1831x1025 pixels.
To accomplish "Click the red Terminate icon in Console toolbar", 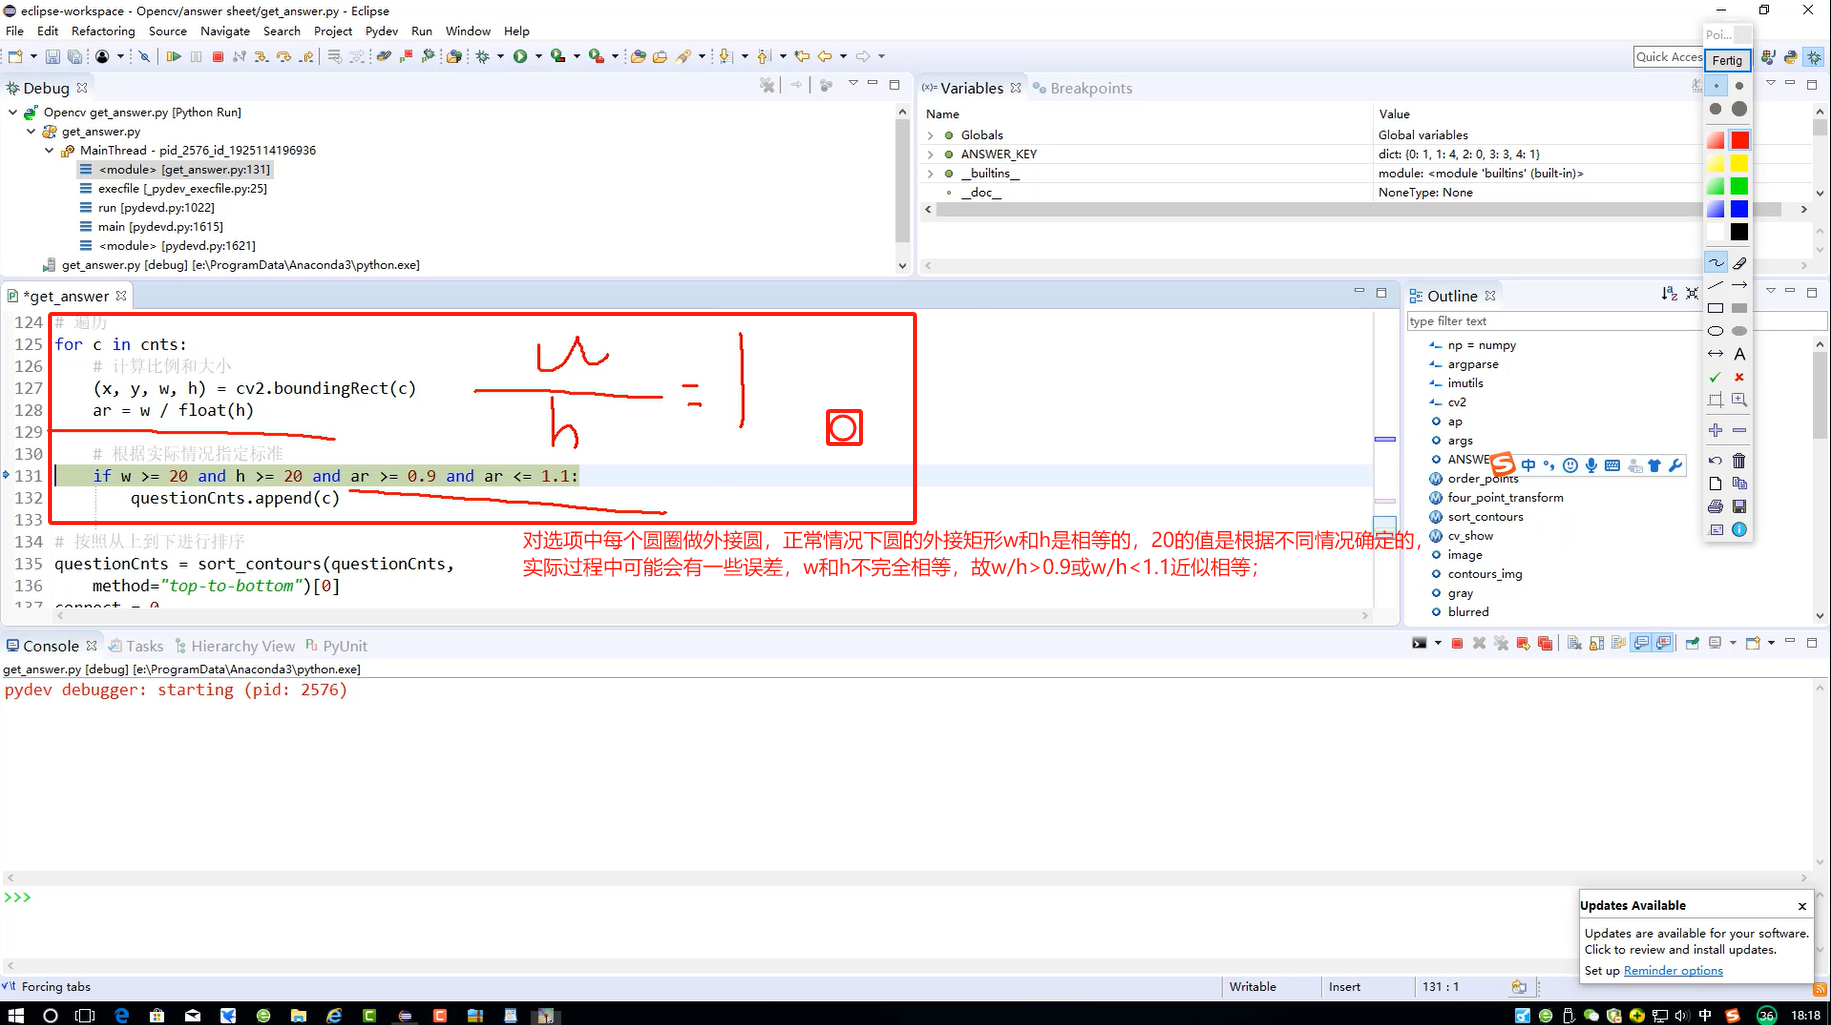I will coord(1457,643).
